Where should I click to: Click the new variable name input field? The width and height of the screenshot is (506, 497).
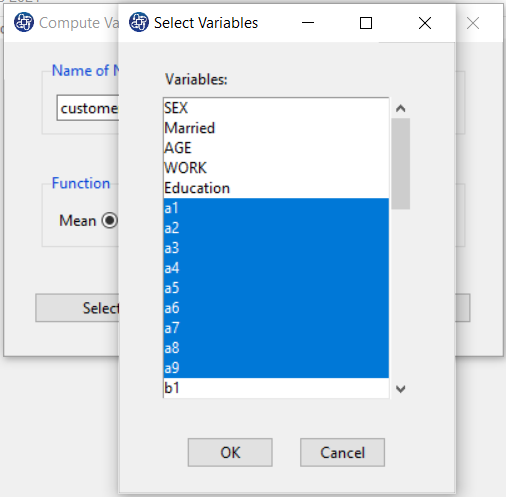(88, 108)
